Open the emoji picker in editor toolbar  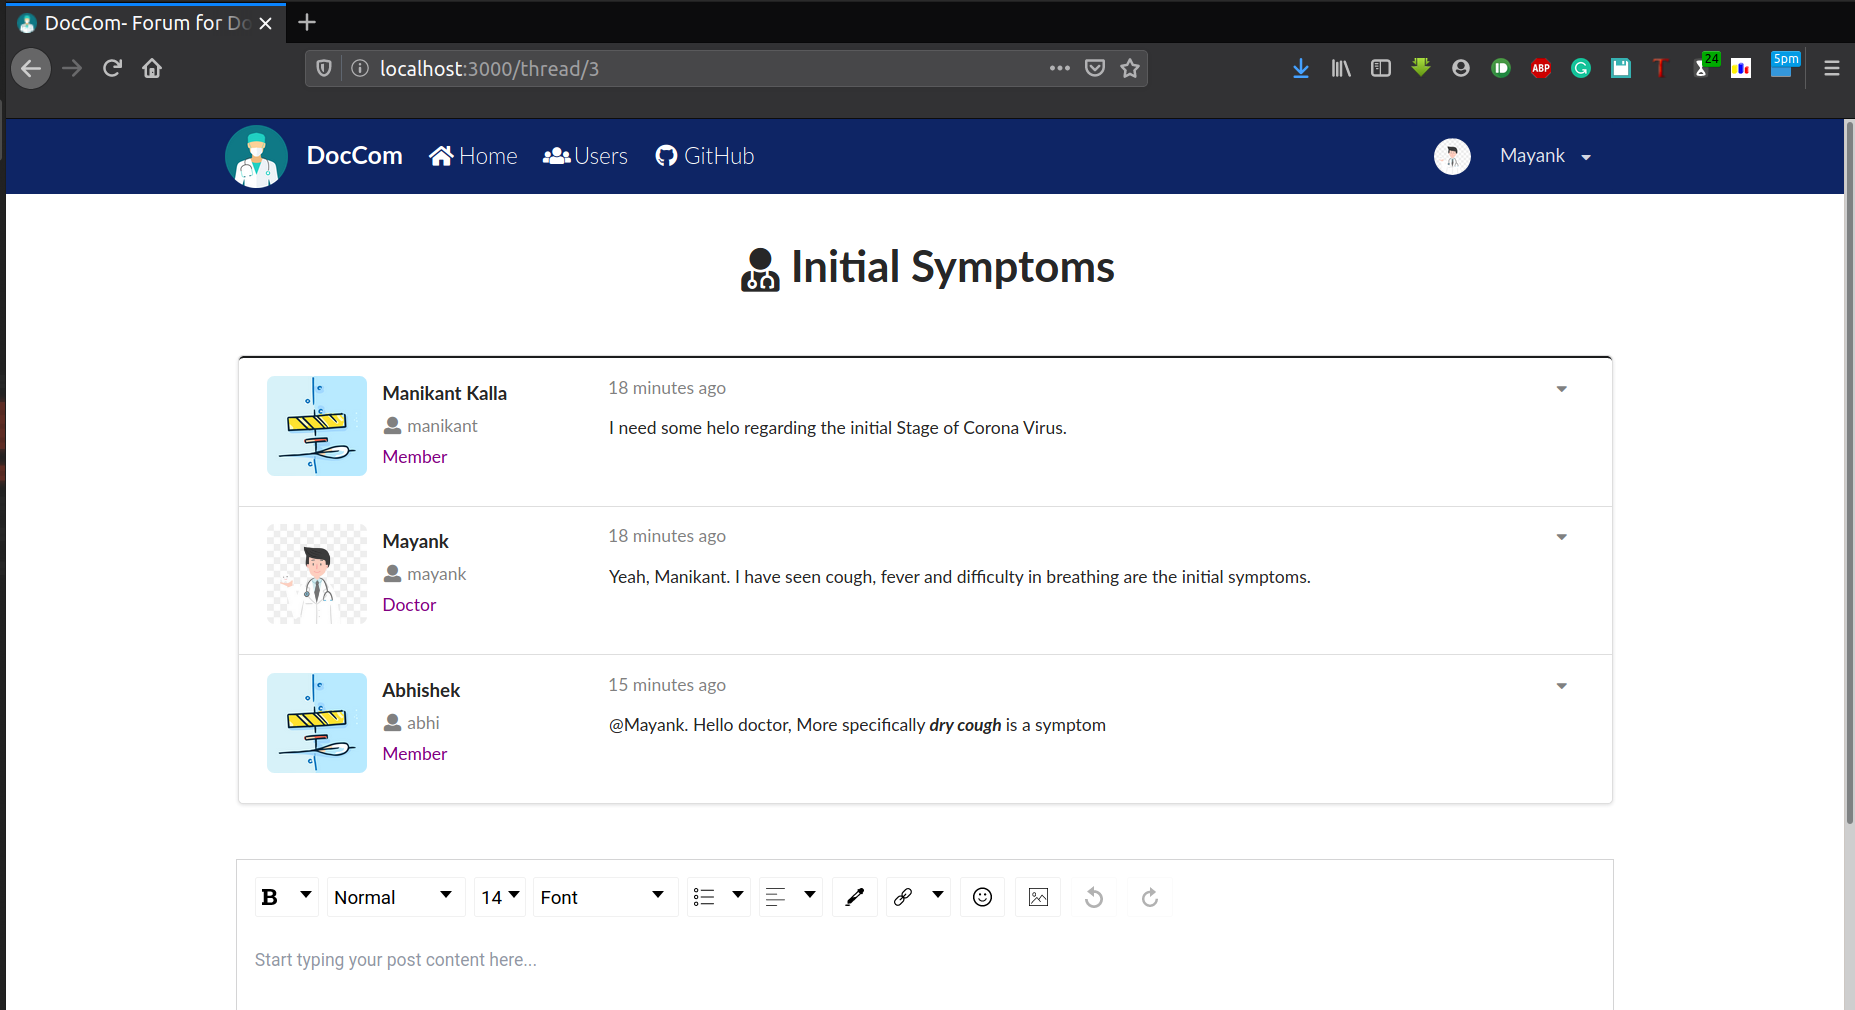coord(982,897)
